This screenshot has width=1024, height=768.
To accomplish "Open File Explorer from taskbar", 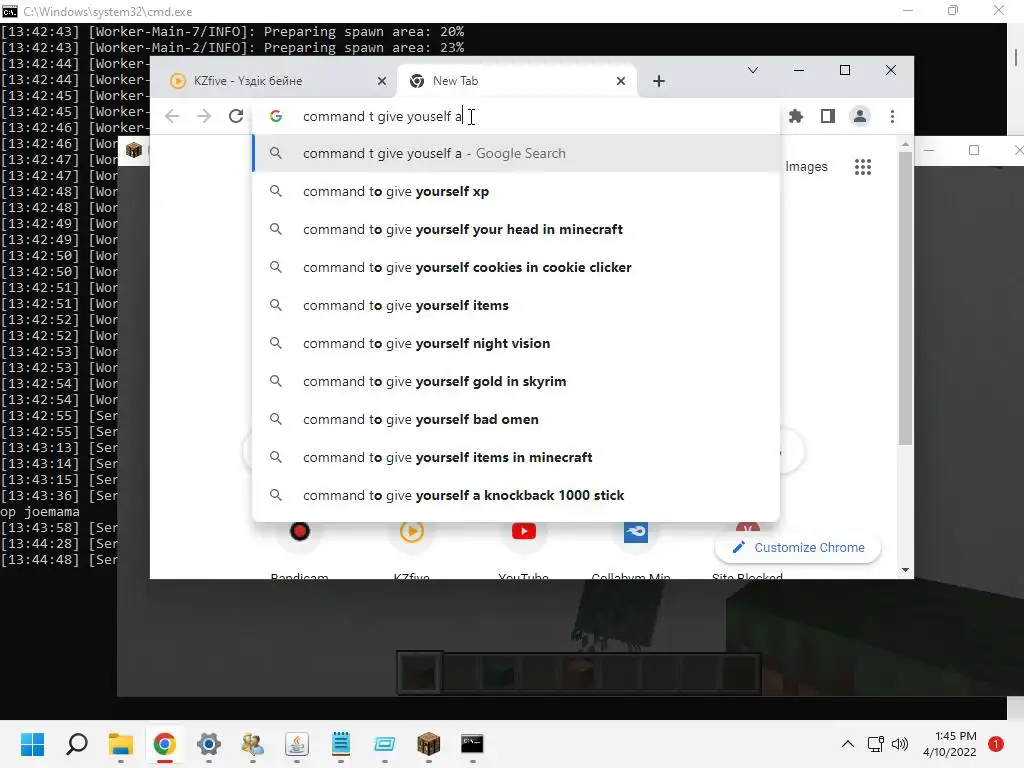I will tap(121, 744).
